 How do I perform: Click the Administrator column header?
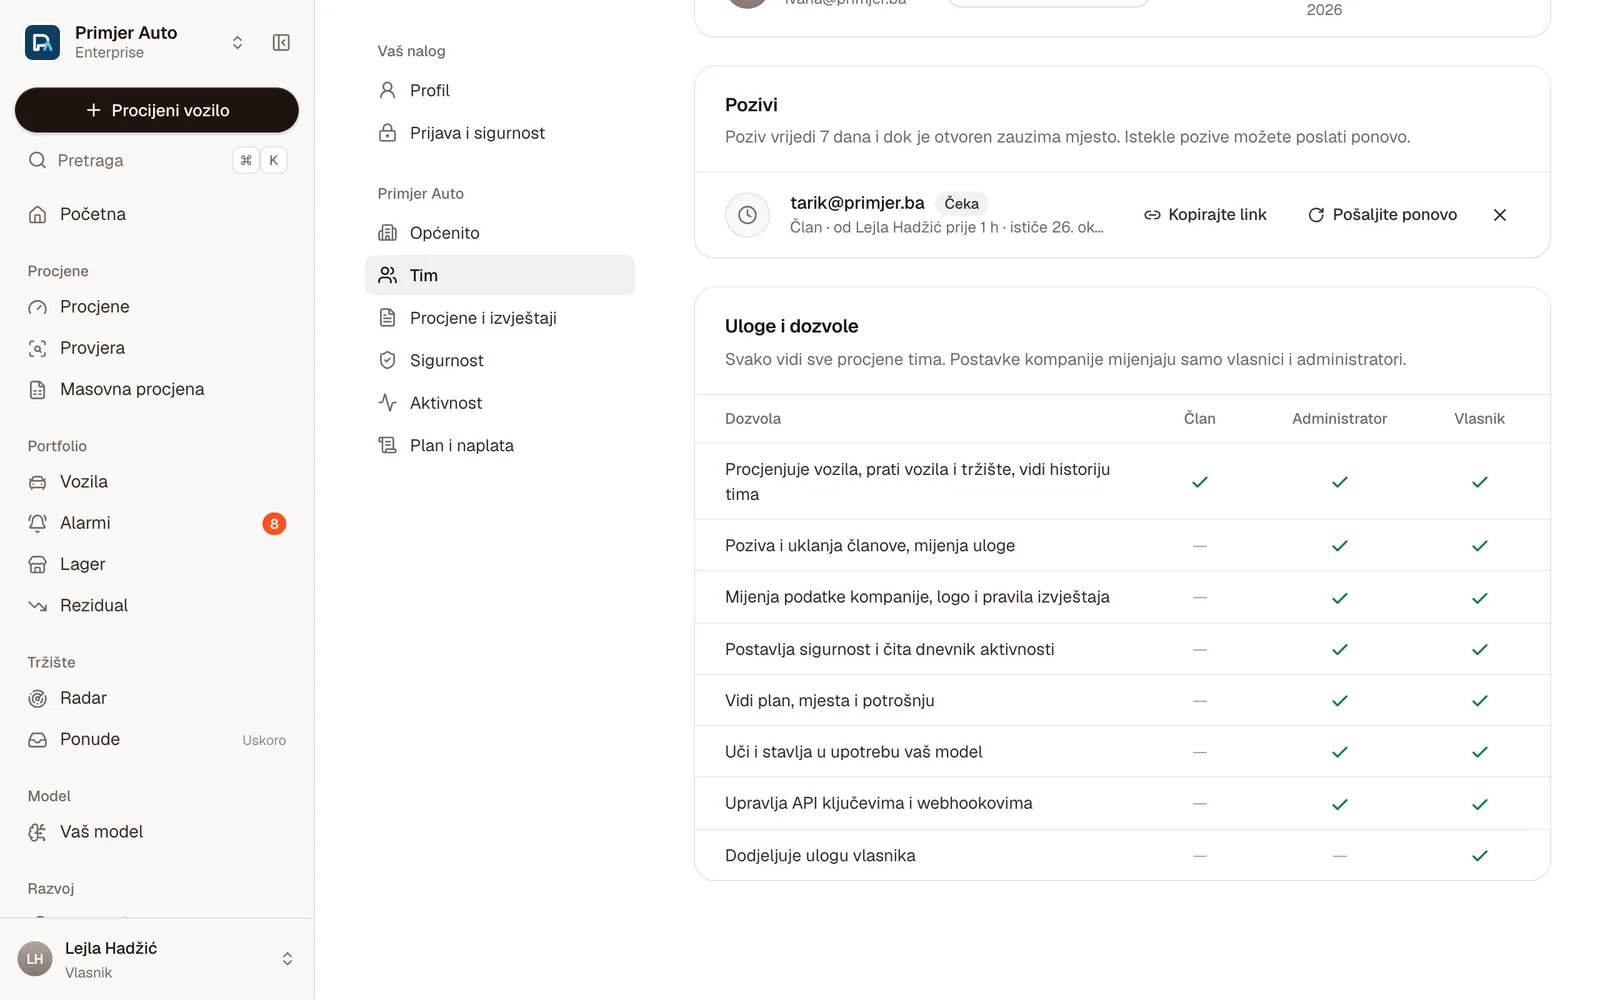click(x=1339, y=419)
